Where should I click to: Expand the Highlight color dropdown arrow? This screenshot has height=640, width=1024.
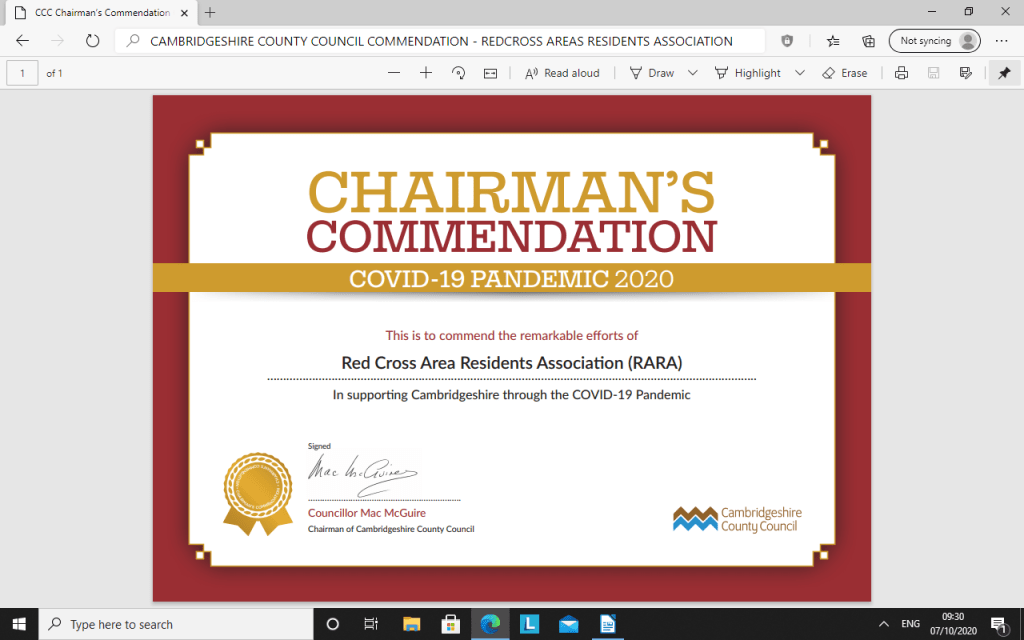coord(799,73)
